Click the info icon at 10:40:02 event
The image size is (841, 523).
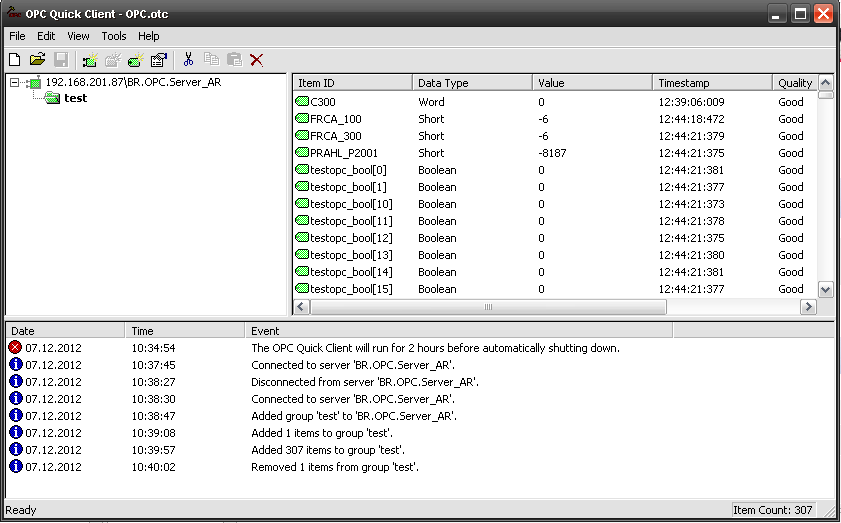point(16,466)
